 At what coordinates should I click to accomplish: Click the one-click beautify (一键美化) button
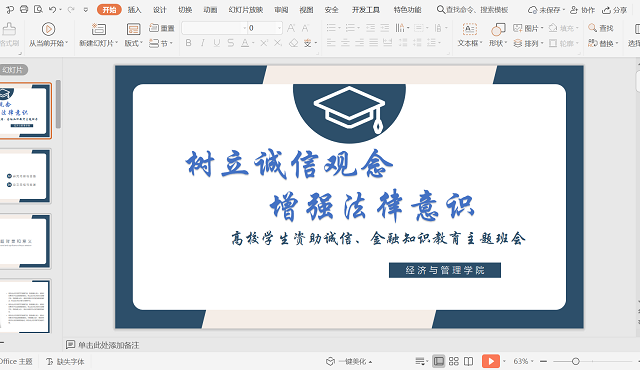coord(349,361)
